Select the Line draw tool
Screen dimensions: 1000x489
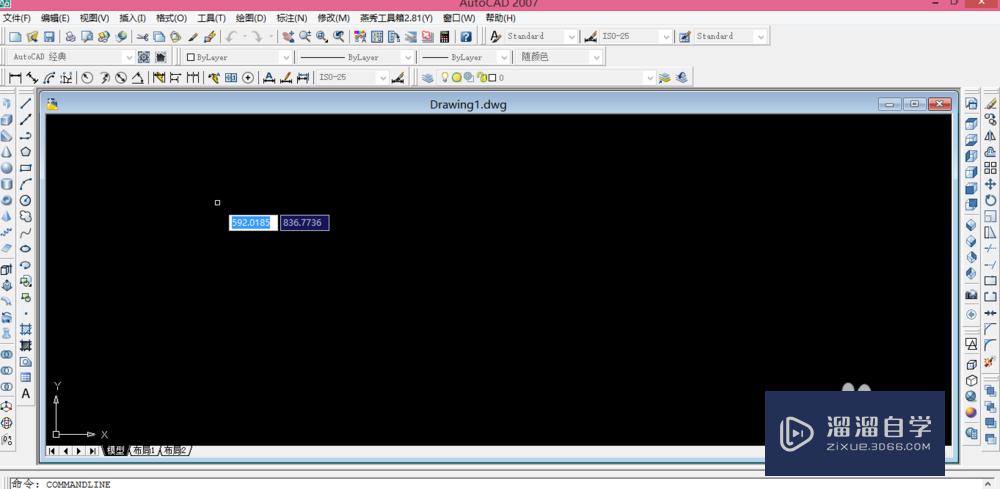[x=26, y=103]
